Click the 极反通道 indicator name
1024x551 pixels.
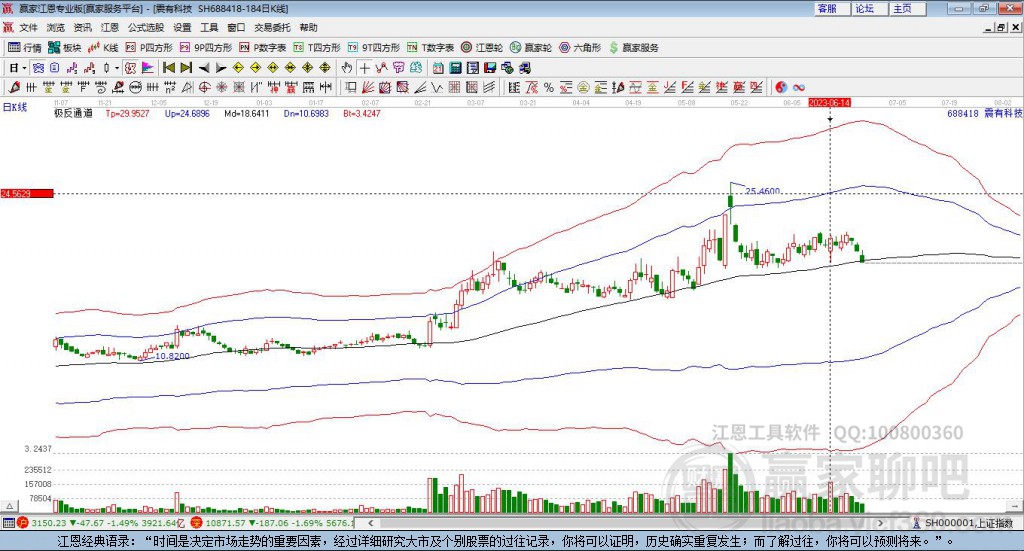coord(73,113)
